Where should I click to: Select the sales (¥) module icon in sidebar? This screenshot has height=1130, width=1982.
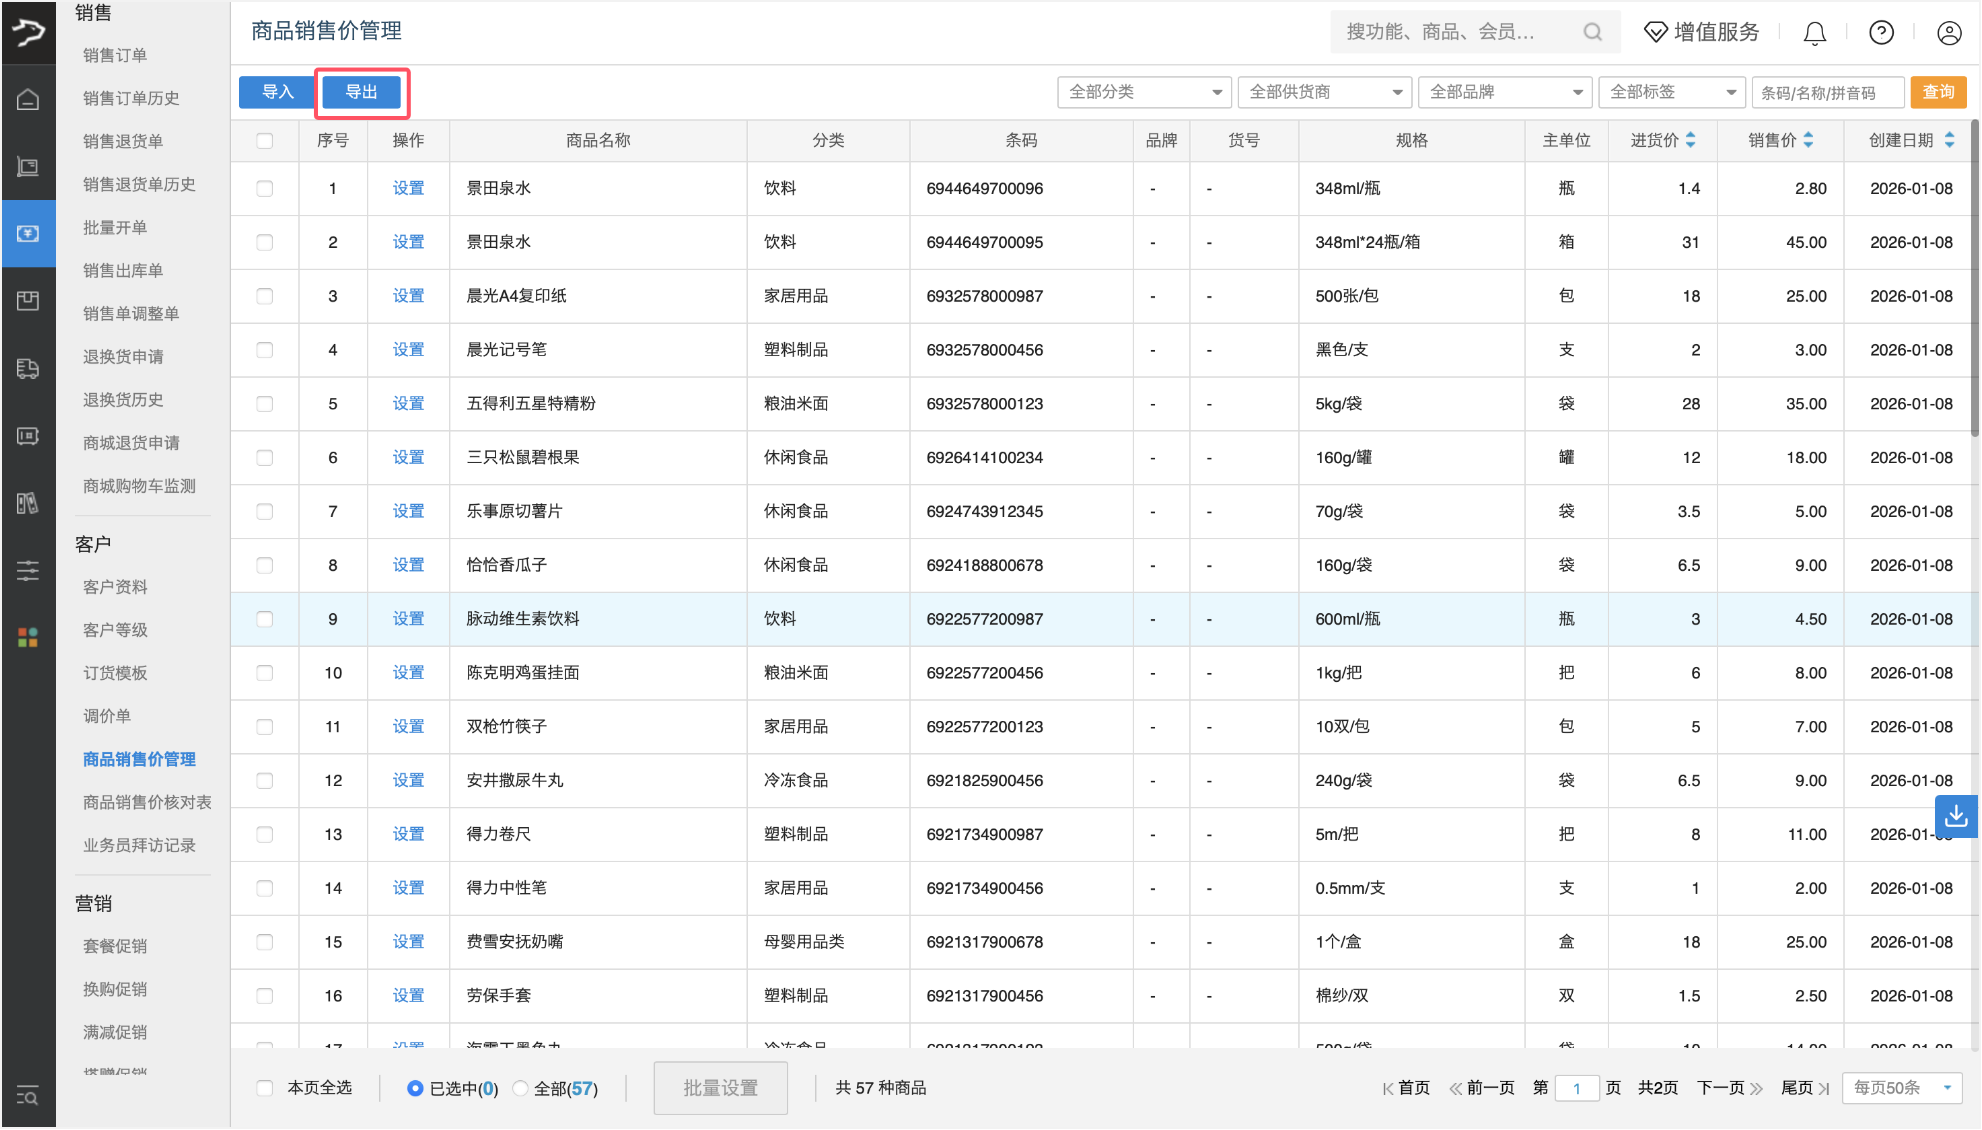tap(28, 233)
